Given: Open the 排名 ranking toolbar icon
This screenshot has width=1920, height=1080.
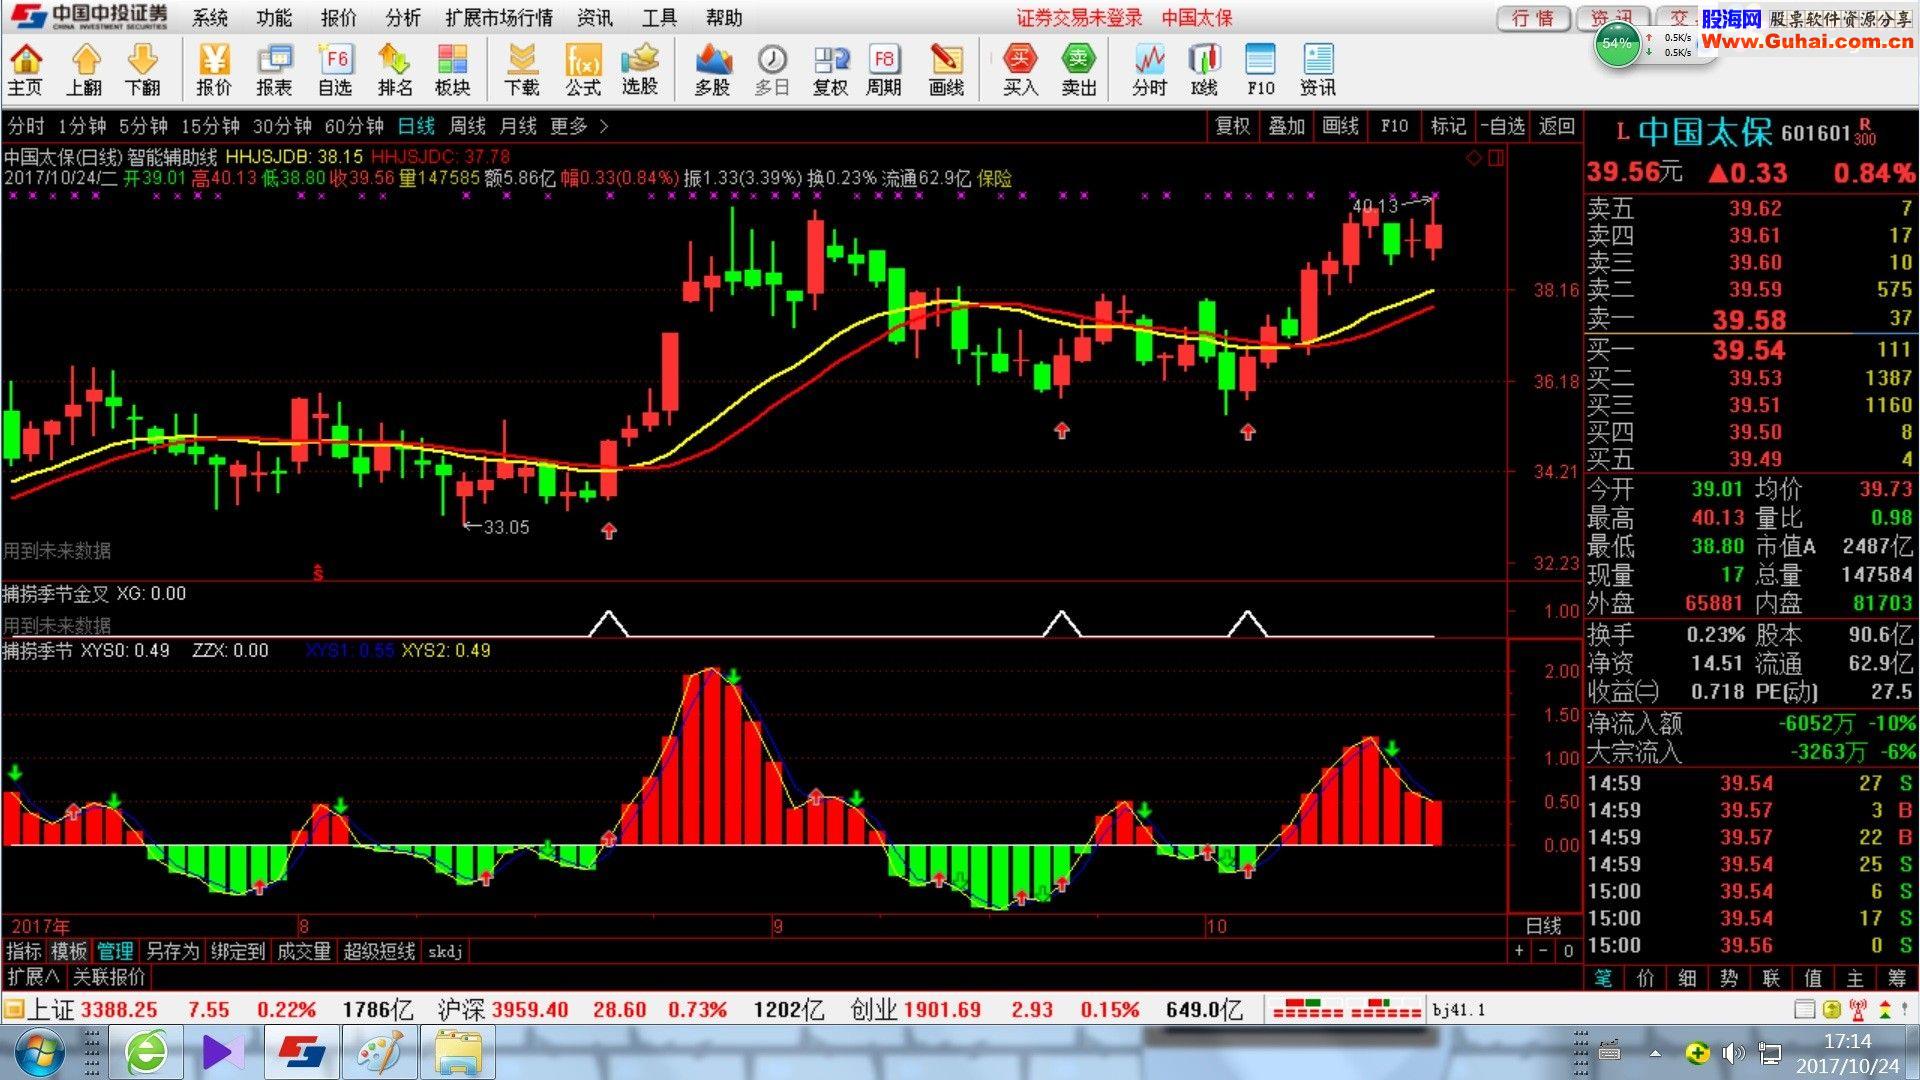Looking at the screenshot, I should pos(395,70).
